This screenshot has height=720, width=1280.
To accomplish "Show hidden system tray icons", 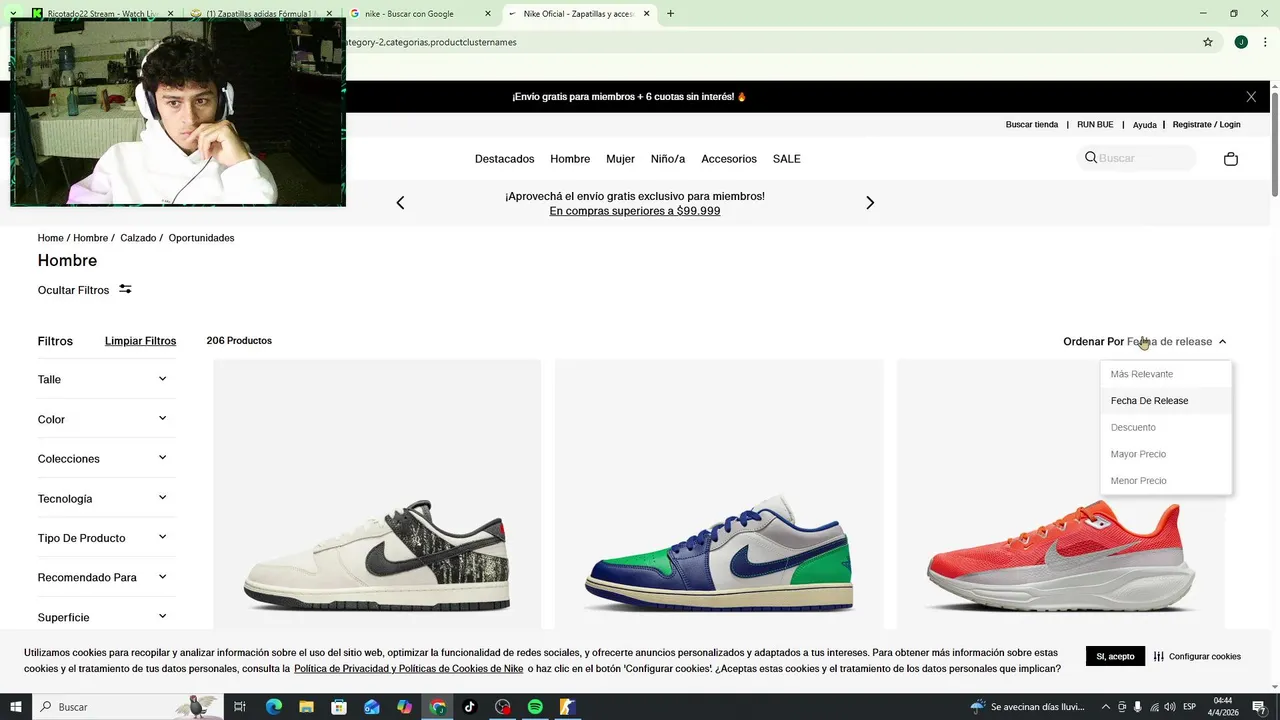I will tap(1106, 707).
